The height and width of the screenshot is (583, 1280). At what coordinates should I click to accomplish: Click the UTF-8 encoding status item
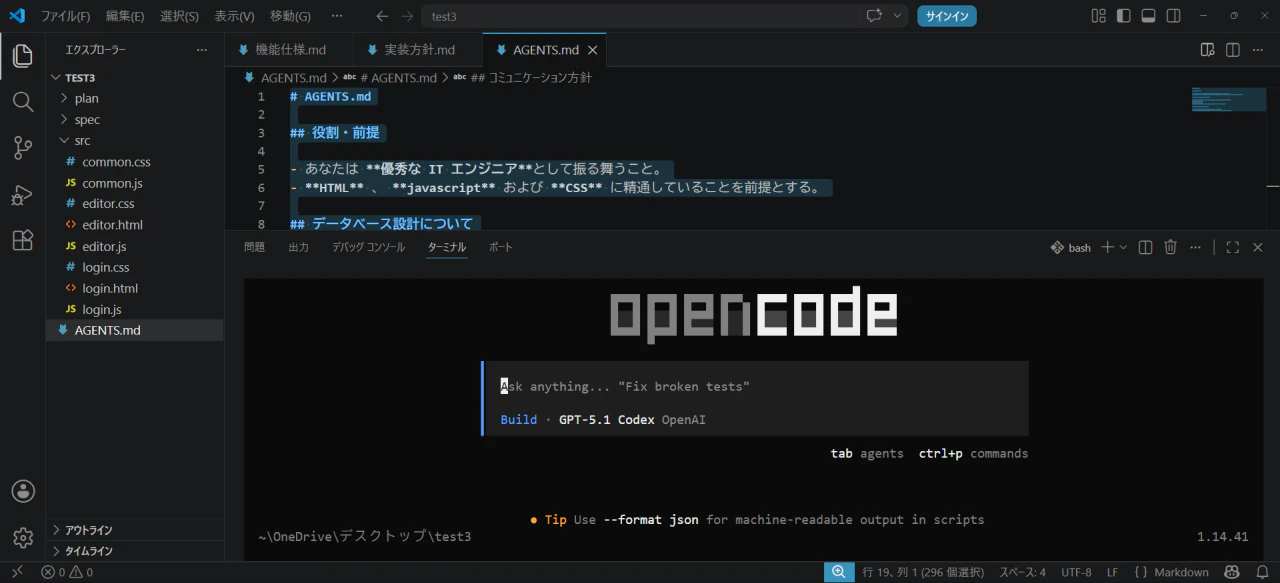coord(1076,572)
